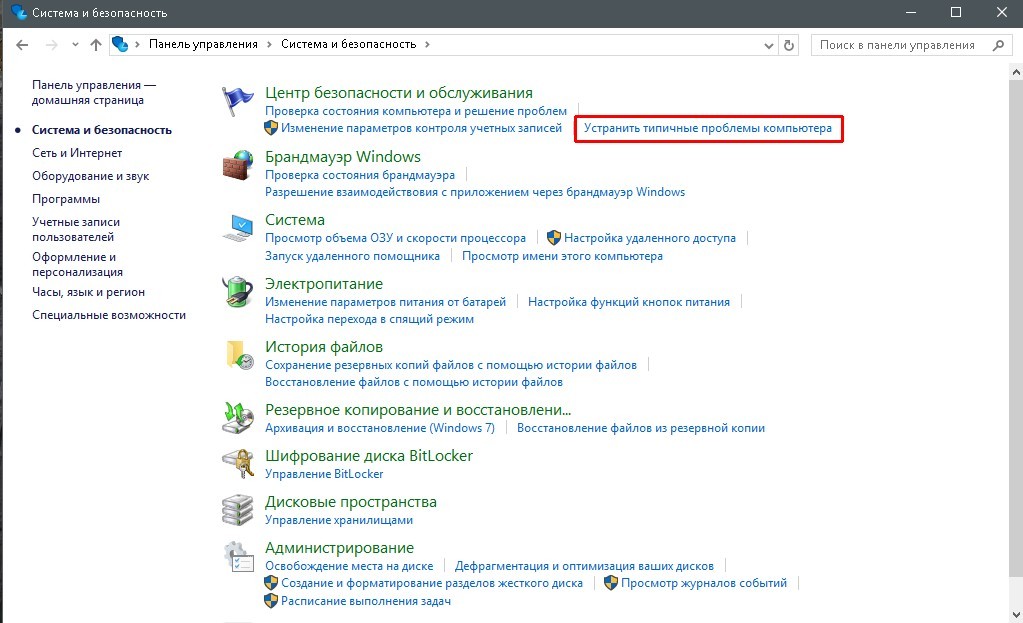The width and height of the screenshot is (1023, 623).
Task: Click the System monitor icon
Action: pos(237,228)
